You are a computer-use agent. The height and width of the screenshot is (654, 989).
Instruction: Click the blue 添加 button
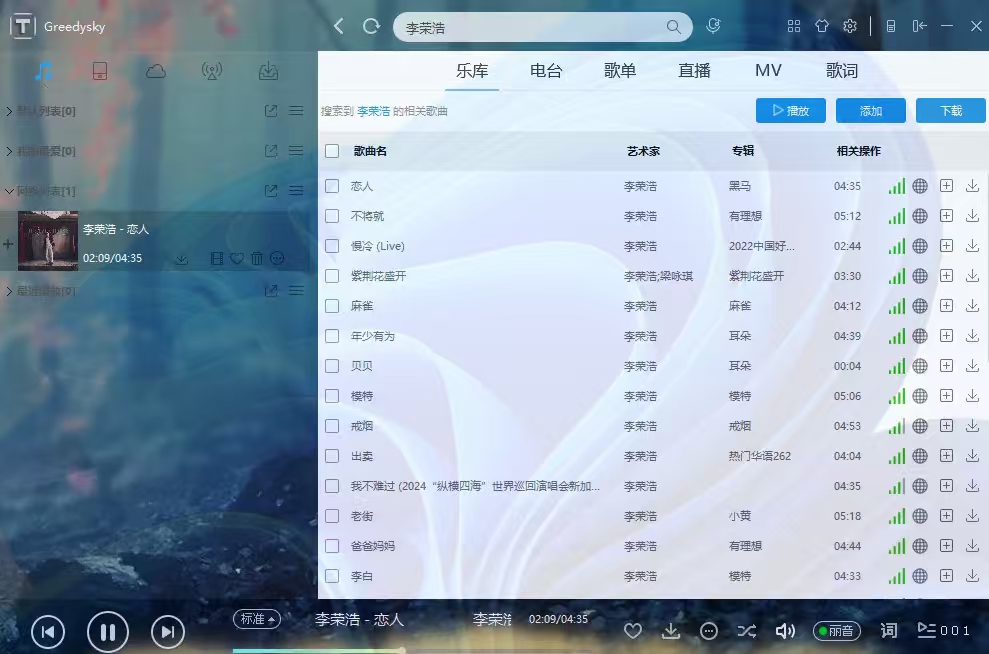point(871,111)
